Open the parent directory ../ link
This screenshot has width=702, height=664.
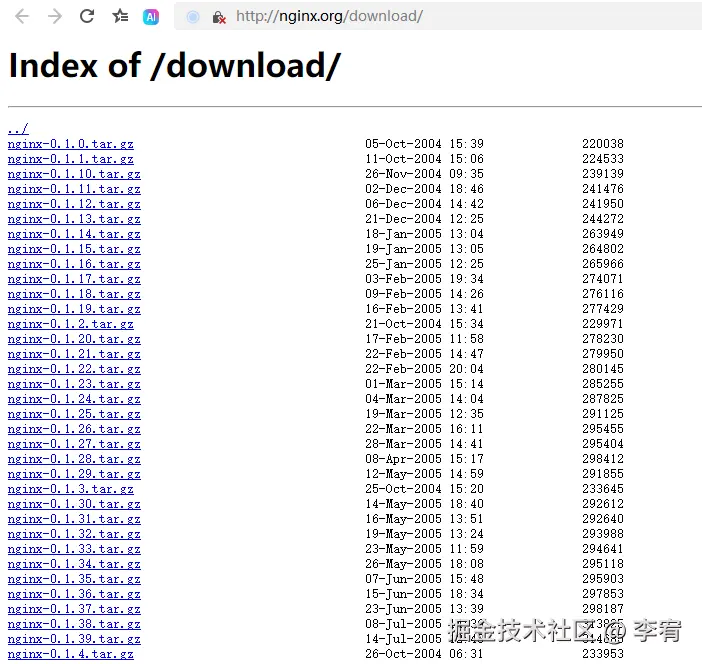18,129
